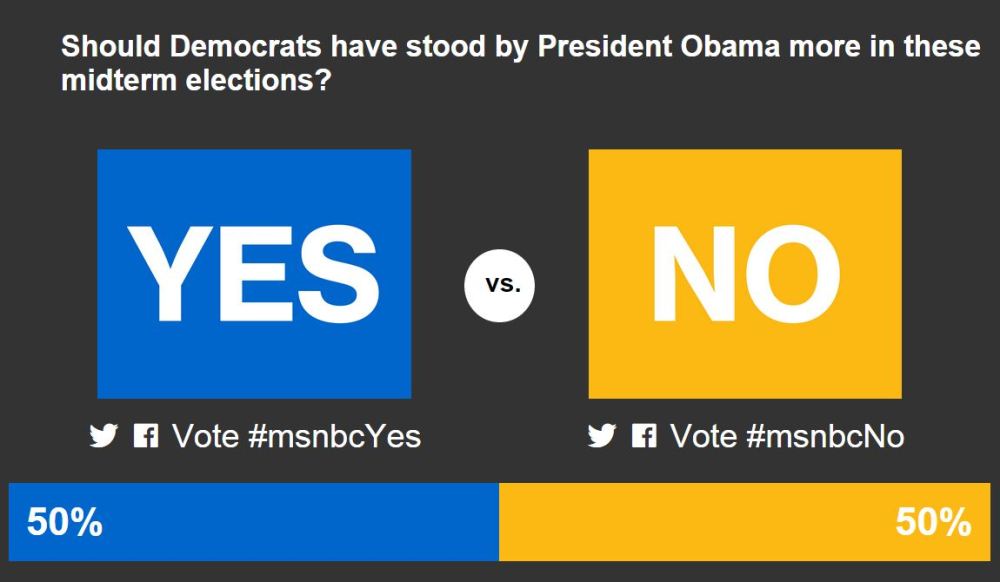
Task: Click the midpoint where blue and yellow bars meet
Action: [499, 522]
